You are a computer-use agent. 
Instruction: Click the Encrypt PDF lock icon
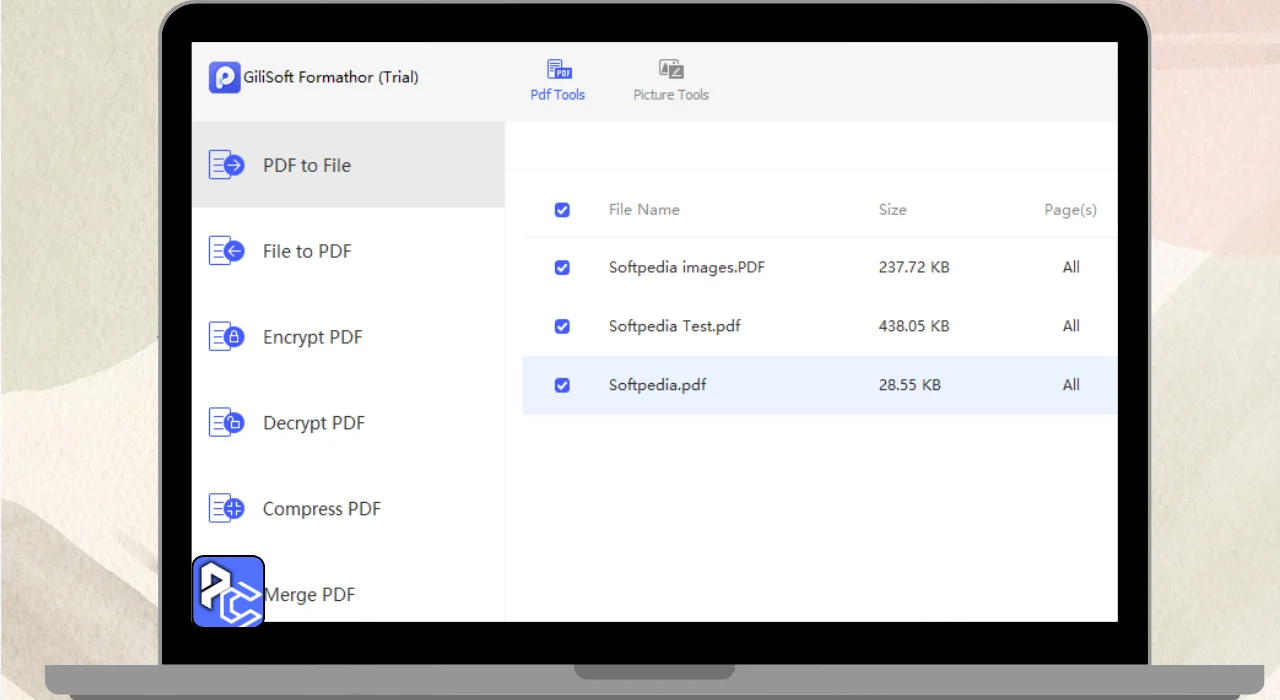(x=226, y=337)
